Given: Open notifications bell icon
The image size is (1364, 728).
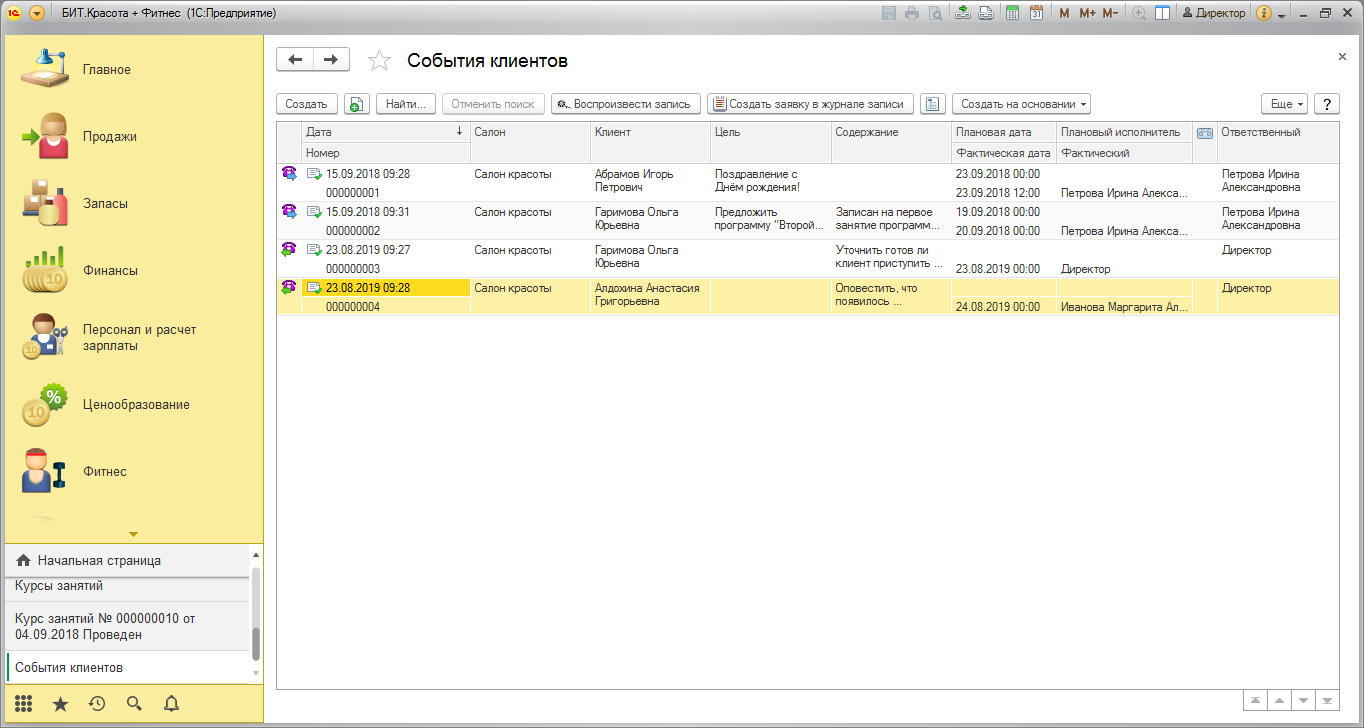Looking at the screenshot, I should click(171, 703).
